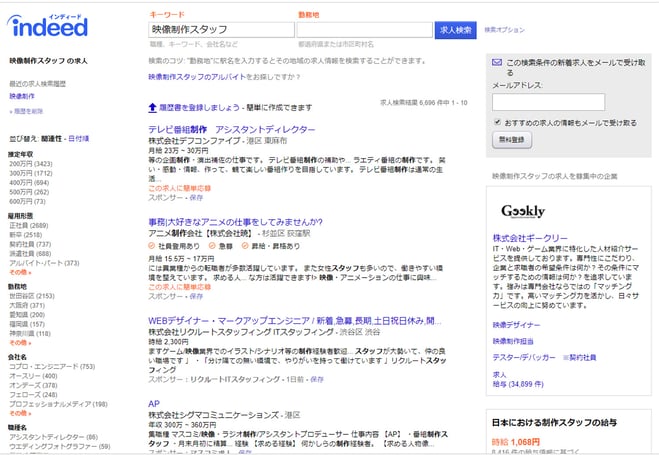Expand その他 under 勤務地
This screenshot has height=455, width=659.
(20, 343)
